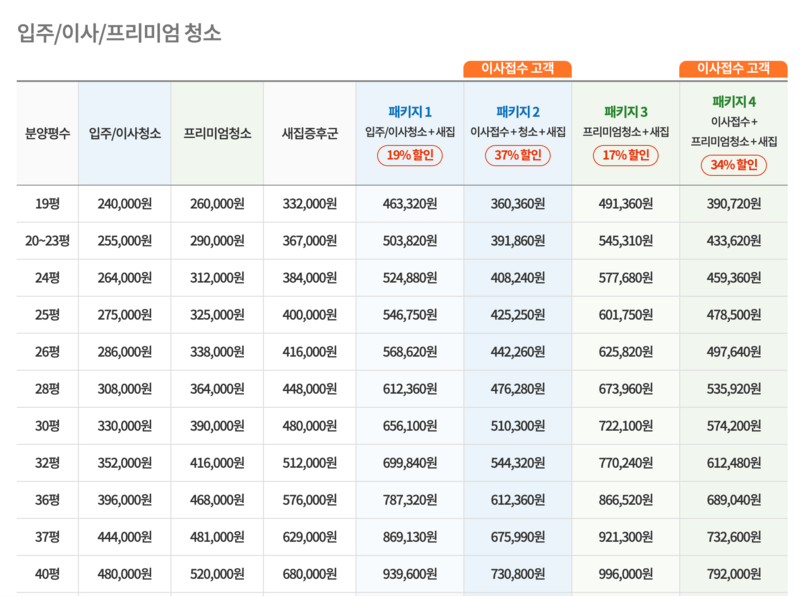The width and height of the screenshot is (800, 596).
Task: Click the 34% 할인 discount badge
Action: pos(733,166)
